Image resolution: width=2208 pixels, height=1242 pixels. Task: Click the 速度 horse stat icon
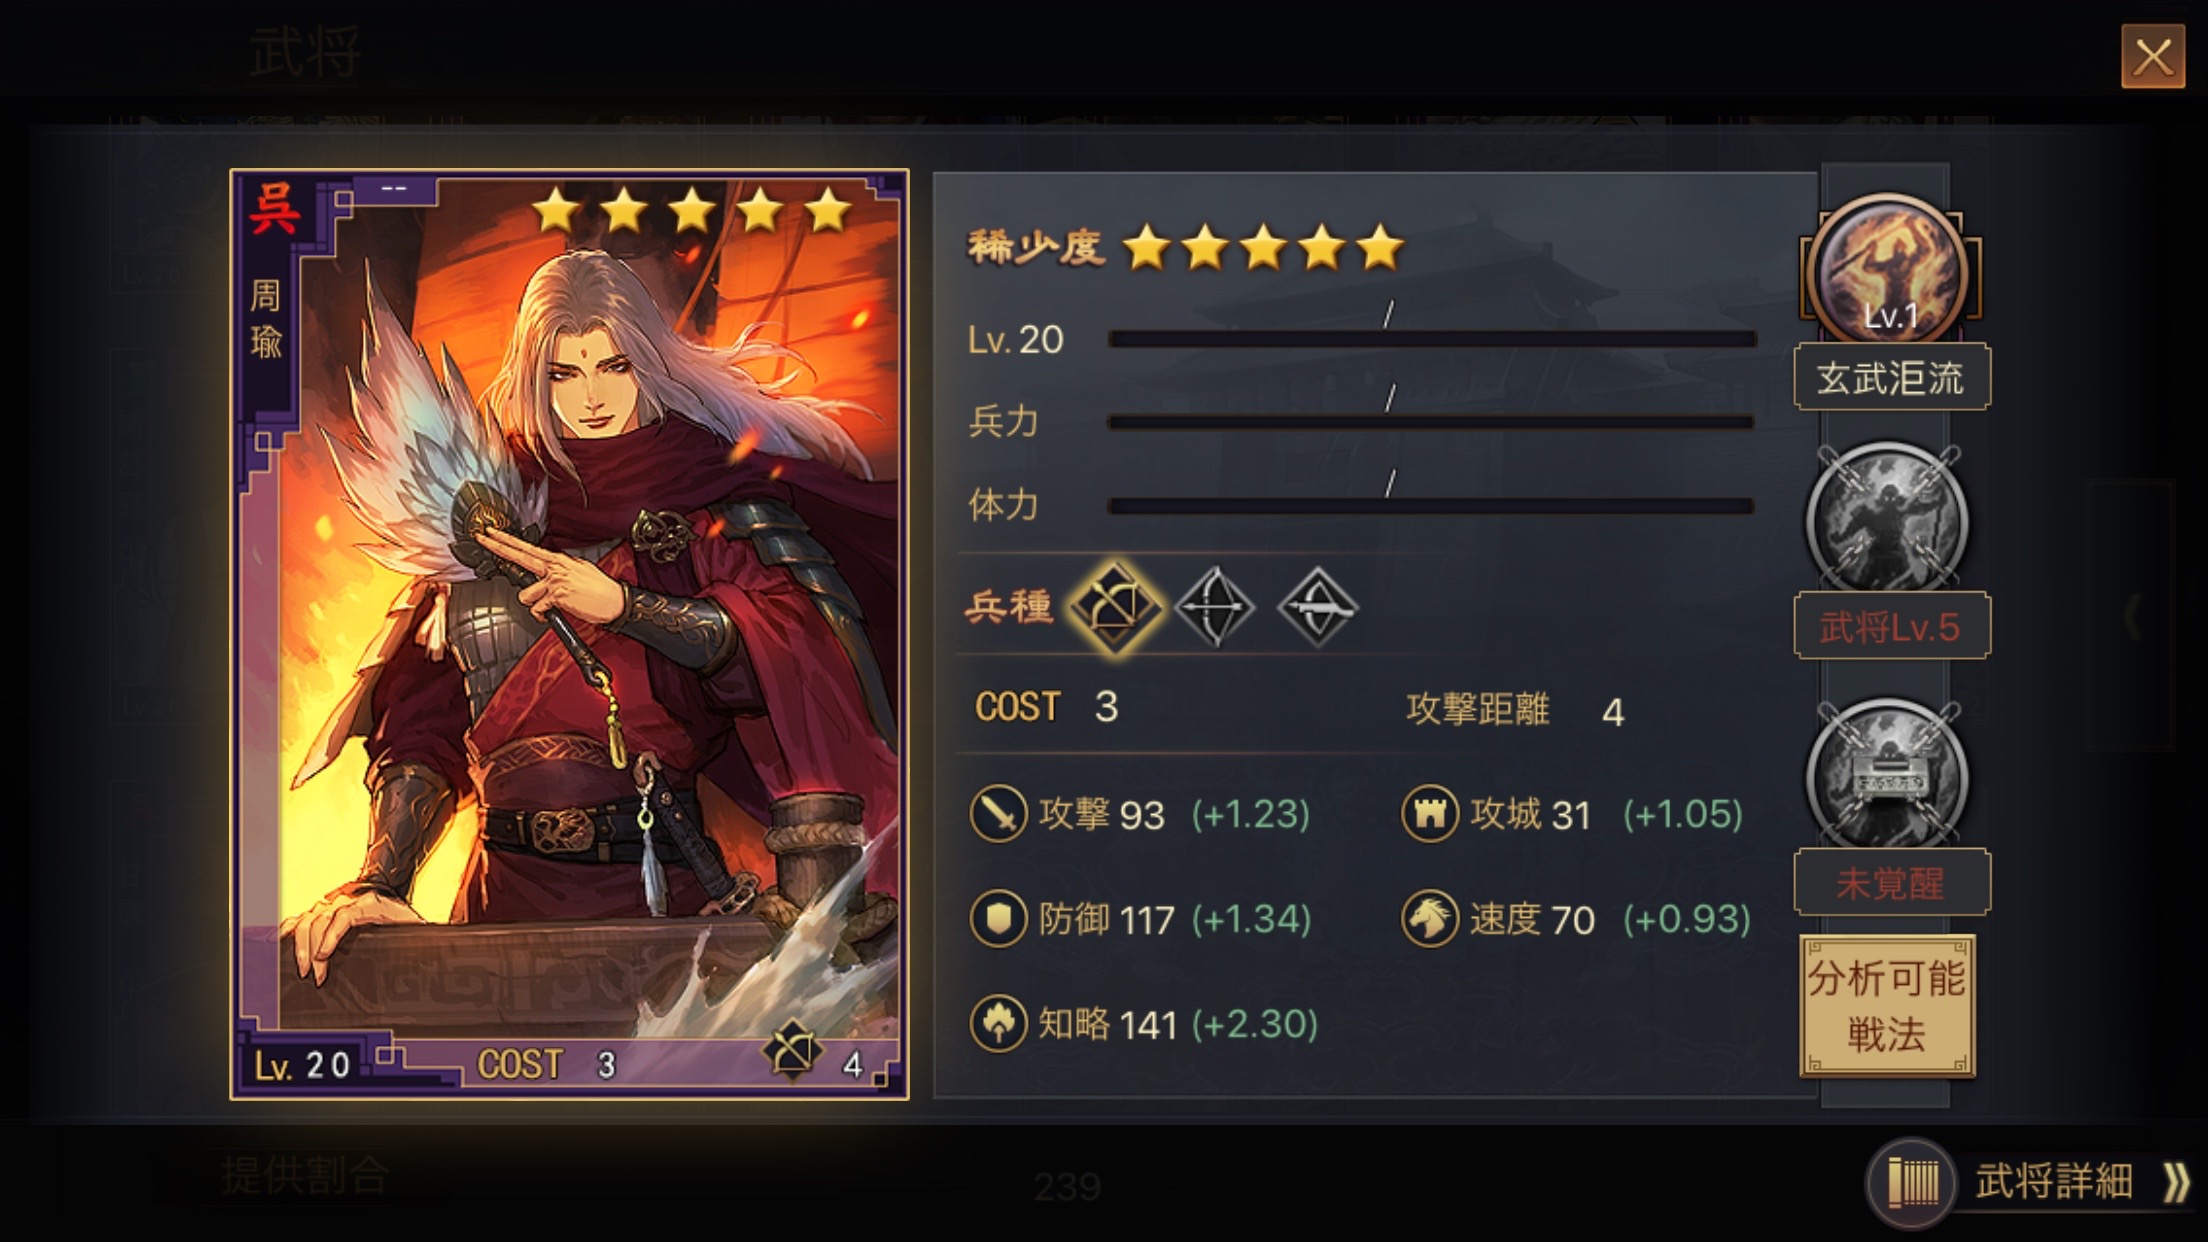(1430, 918)
